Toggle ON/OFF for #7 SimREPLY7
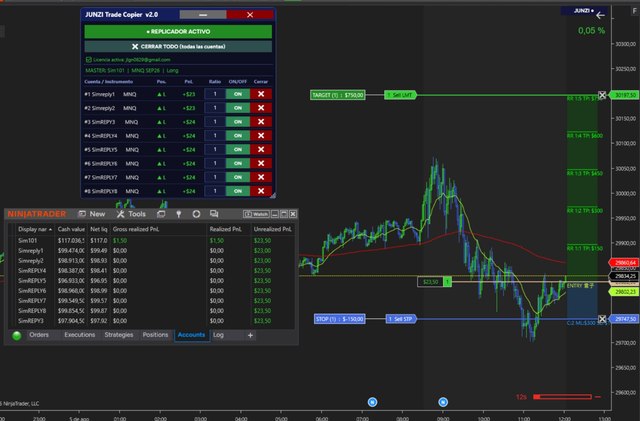The height and width of the screenshot is (421, 640). coord(238,177)
